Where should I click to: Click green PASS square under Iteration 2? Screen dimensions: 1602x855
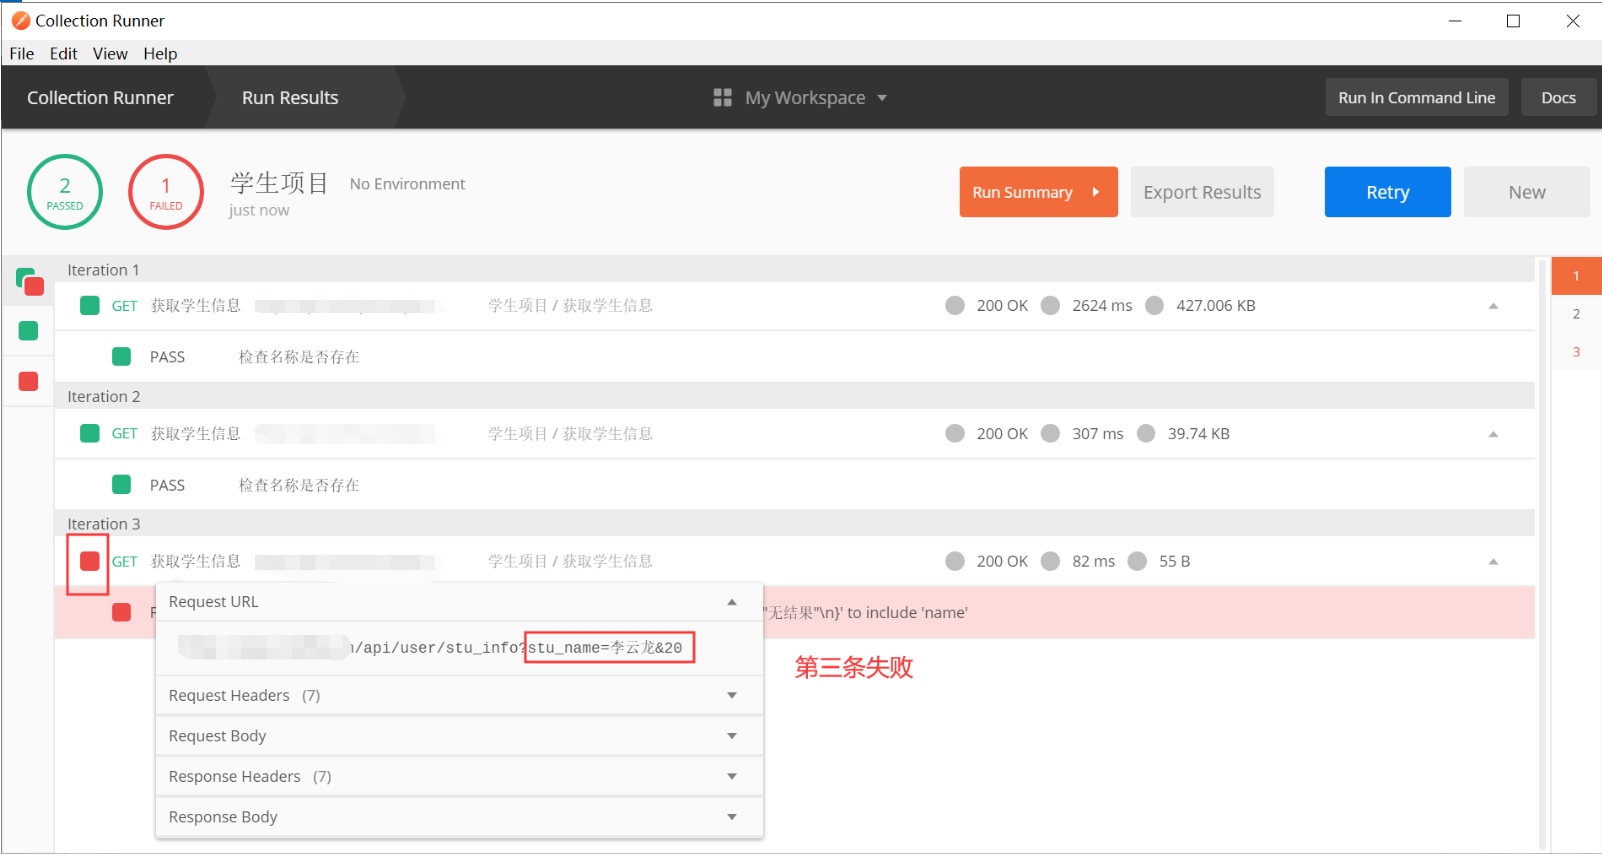(x=122, y=484)
